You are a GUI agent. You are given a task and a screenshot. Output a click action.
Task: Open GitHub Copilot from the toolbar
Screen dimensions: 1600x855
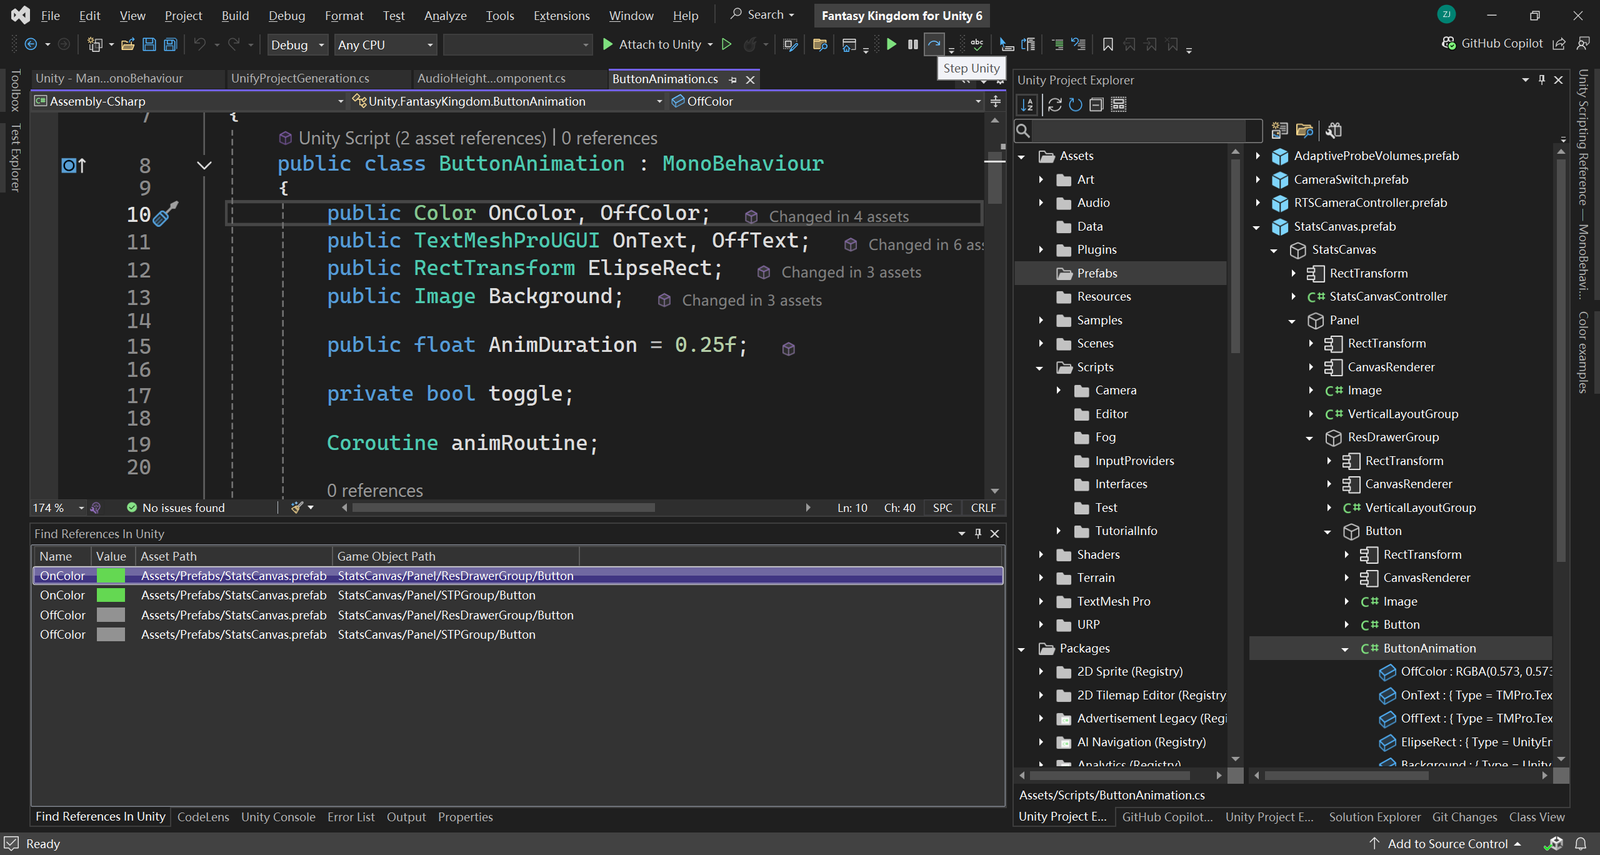click(x=1492, y=44)
